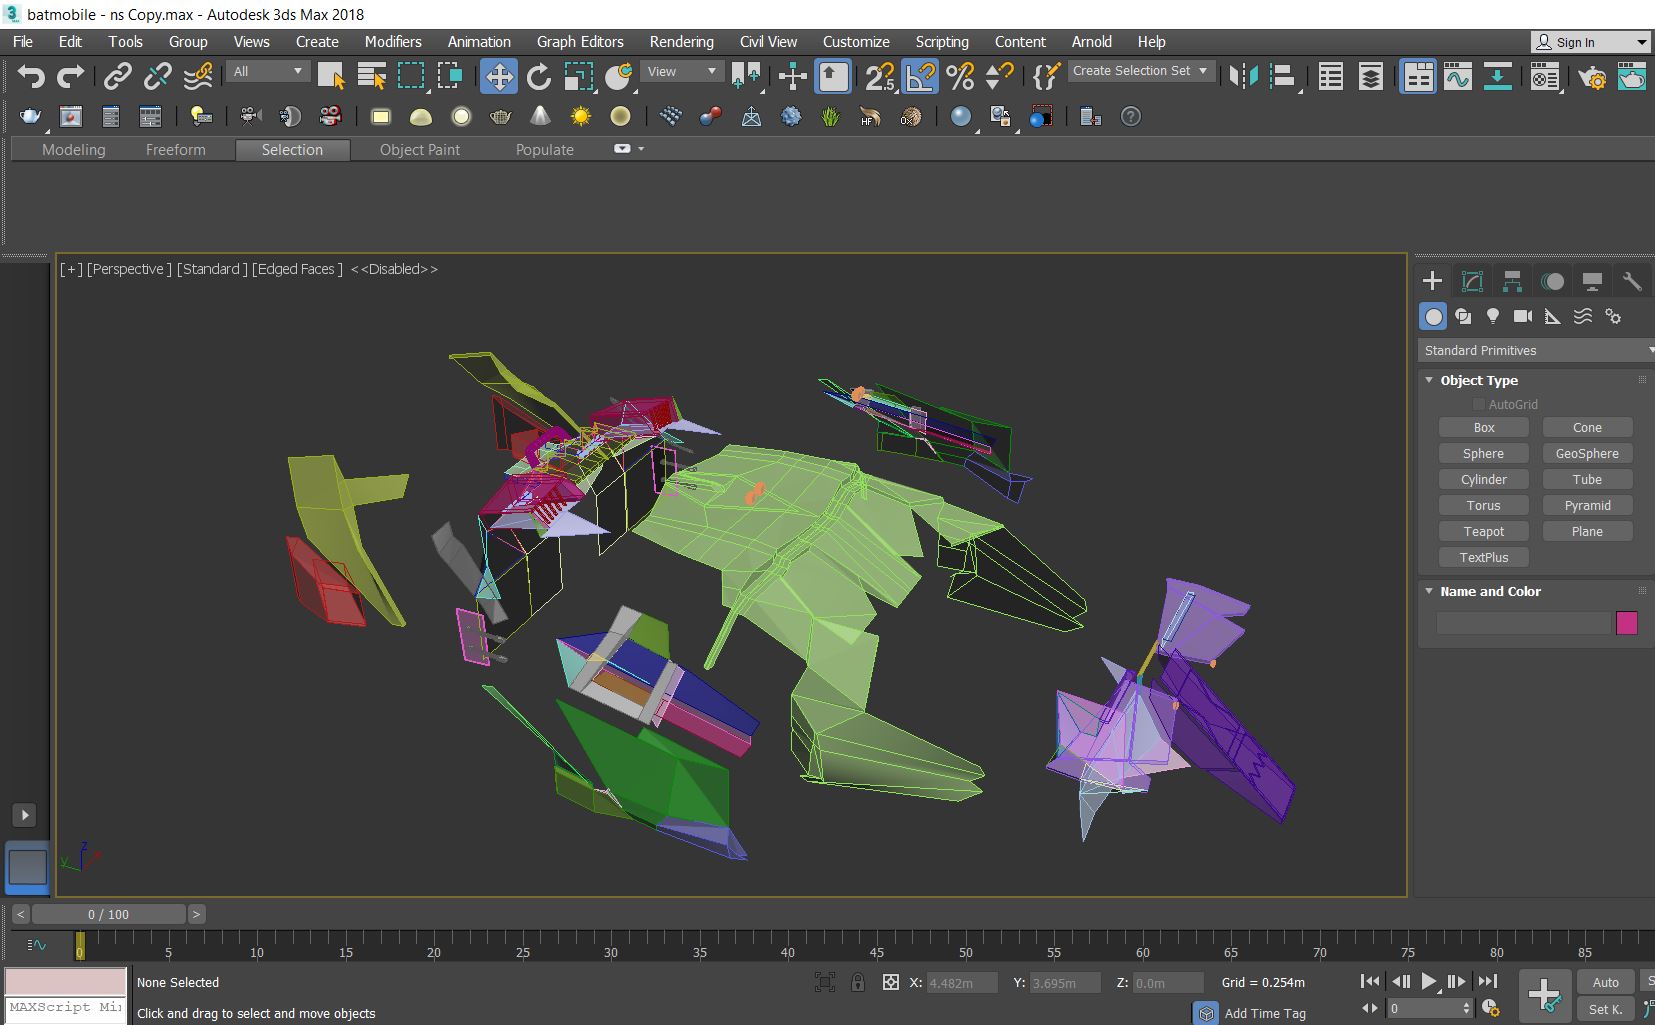Open ribbon options dropdown arrow

click(641, 149)
